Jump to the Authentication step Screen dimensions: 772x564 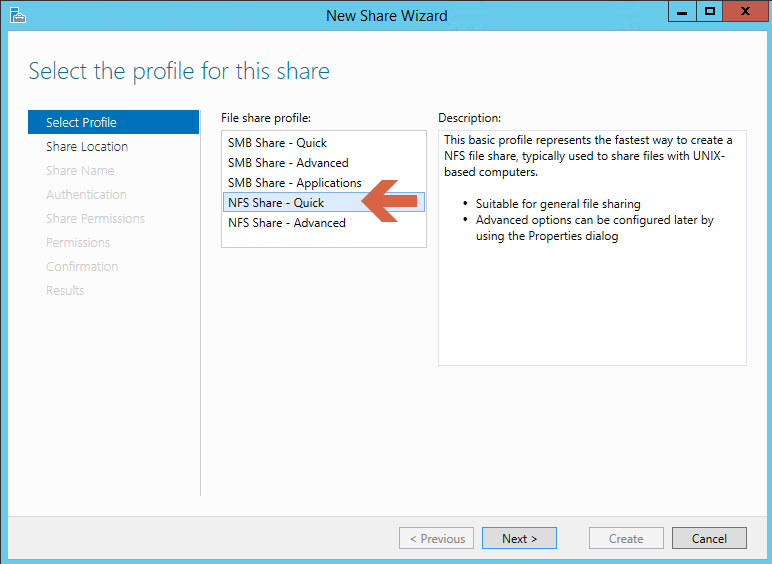coord(86,195)
